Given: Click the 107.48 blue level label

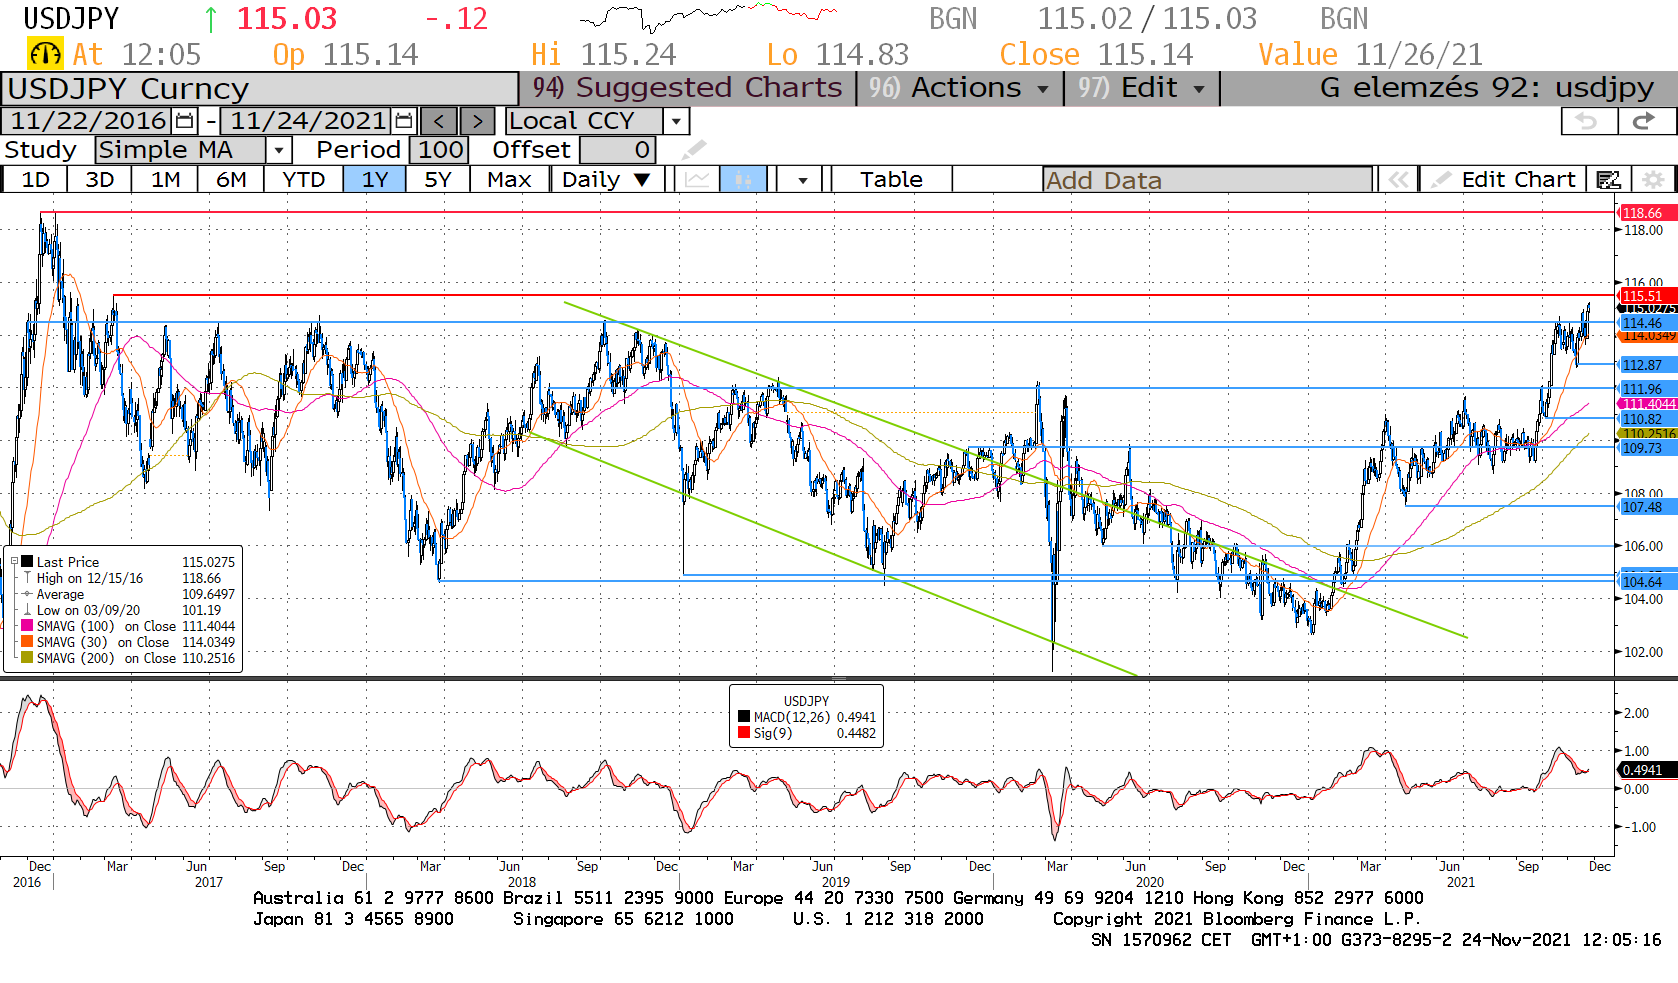Looking at the screenshot, I should [1645, 507].
